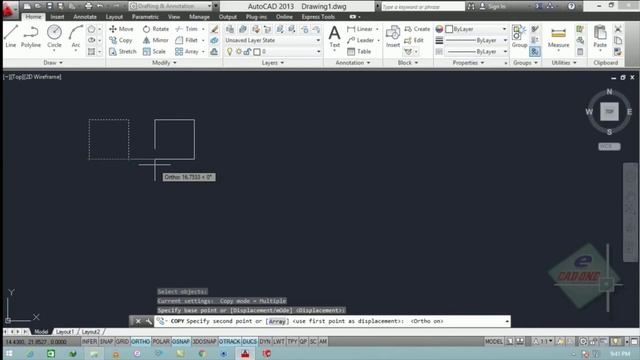Click the Trim tool

click(187, 29)
